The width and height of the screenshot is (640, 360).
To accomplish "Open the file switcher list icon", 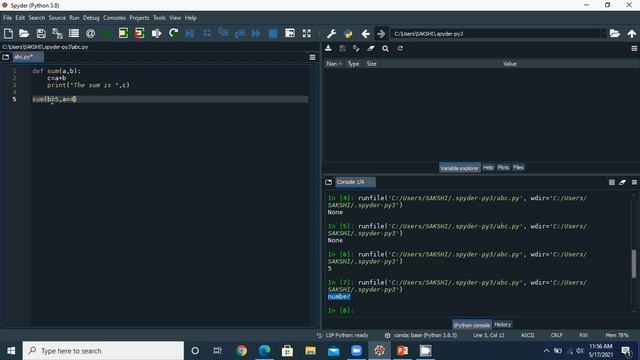I will [x=74, y=33].
